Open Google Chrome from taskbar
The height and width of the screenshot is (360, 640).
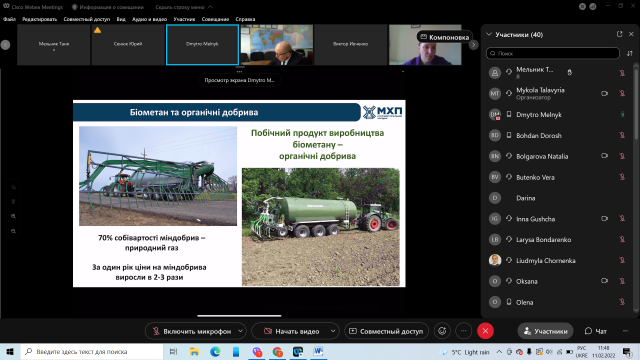pyautogui.click(x=278, y=351)
